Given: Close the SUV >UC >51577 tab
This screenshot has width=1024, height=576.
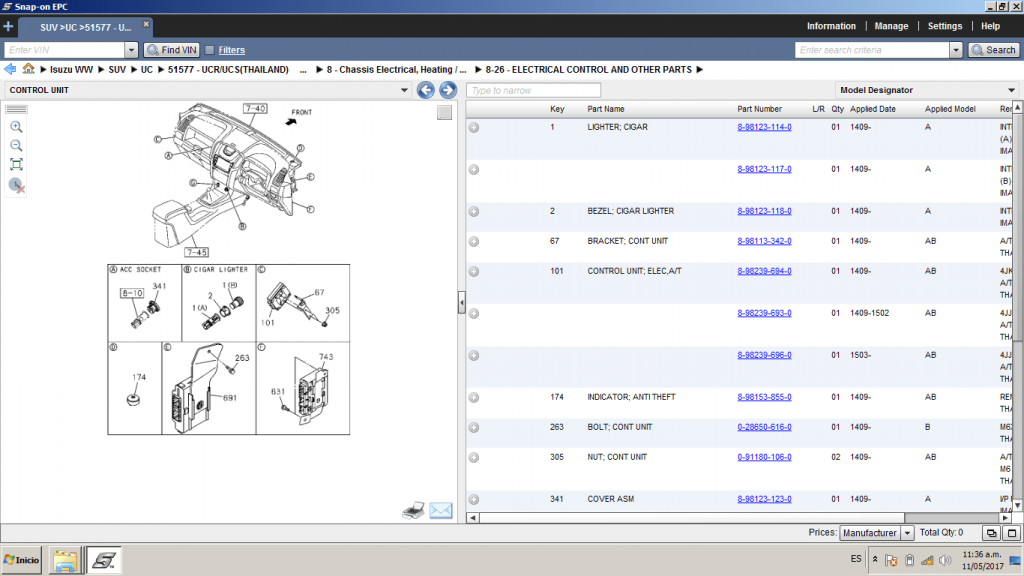Looking at the screenshot, I should pyautogui.click(x=146, y=24).
